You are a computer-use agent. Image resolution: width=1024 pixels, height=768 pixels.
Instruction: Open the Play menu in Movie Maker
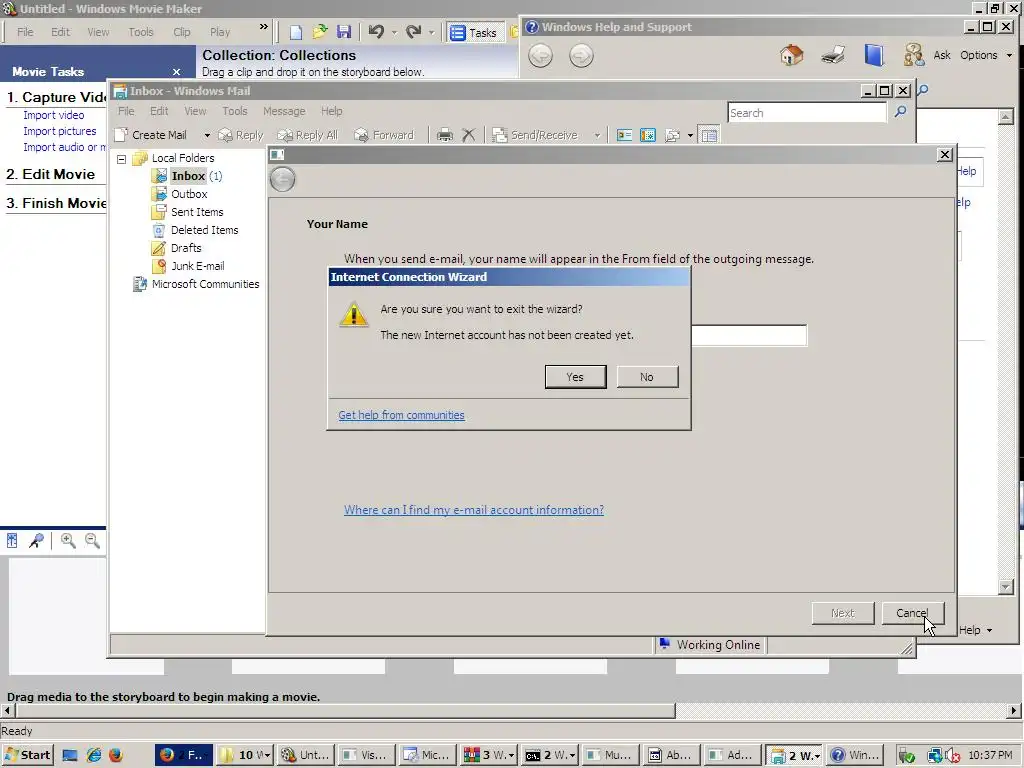click(220, 32)
